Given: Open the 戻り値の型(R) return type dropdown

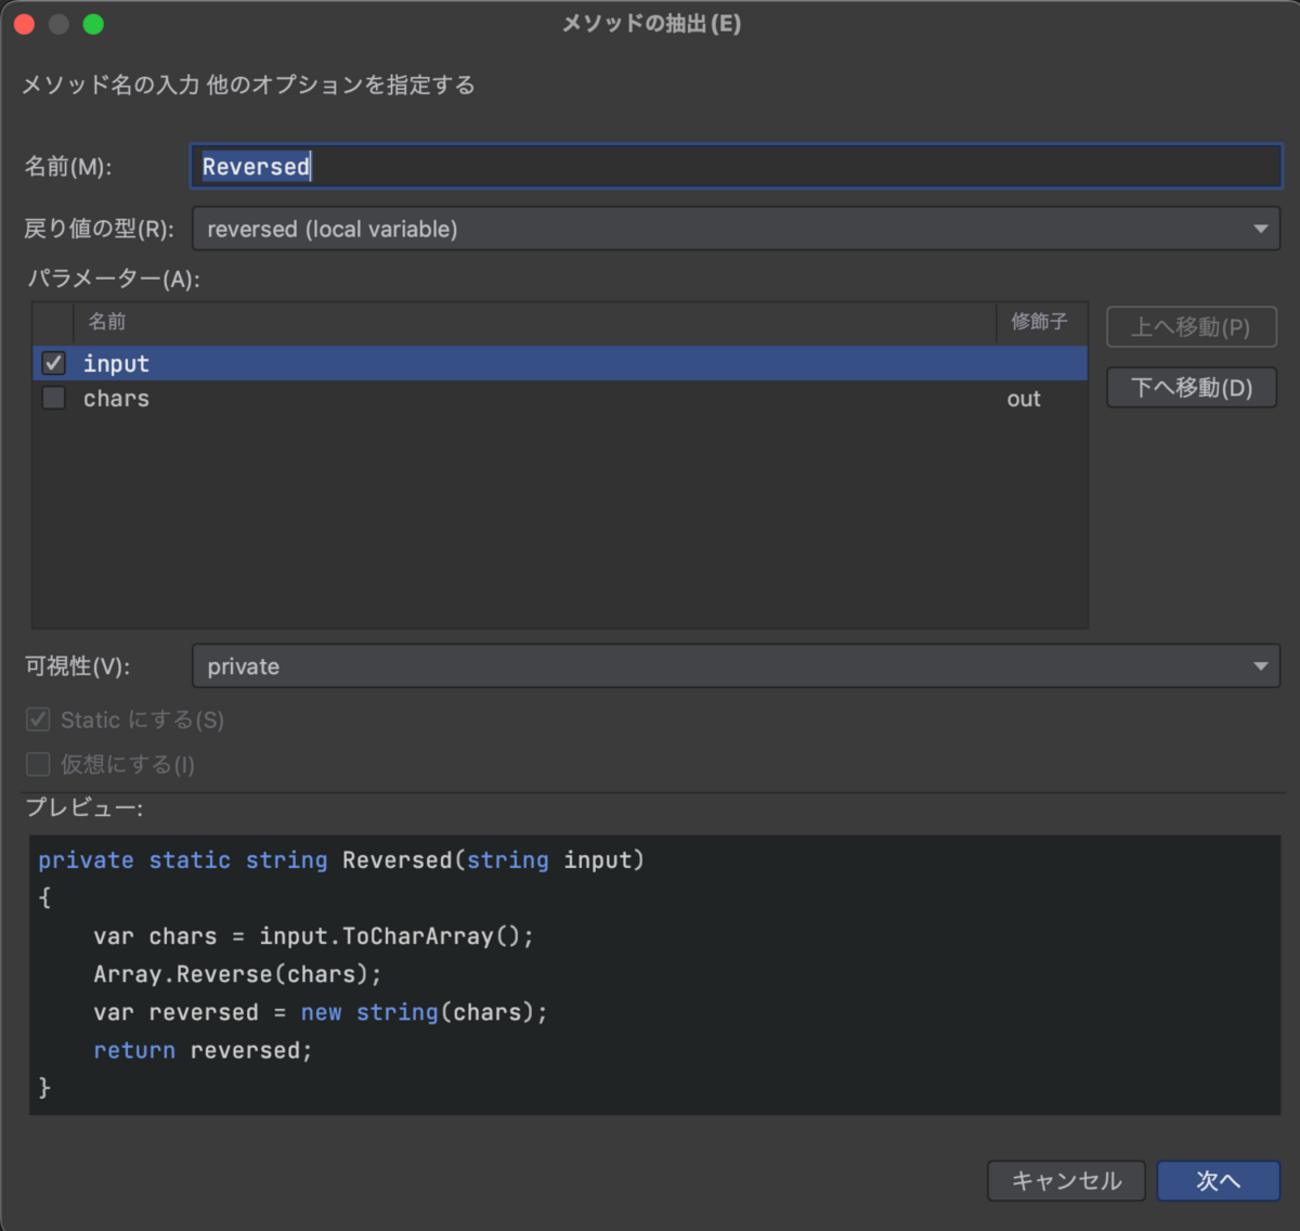Looking at the screenshot, I should pyautogui.click(x=736, y=229).
